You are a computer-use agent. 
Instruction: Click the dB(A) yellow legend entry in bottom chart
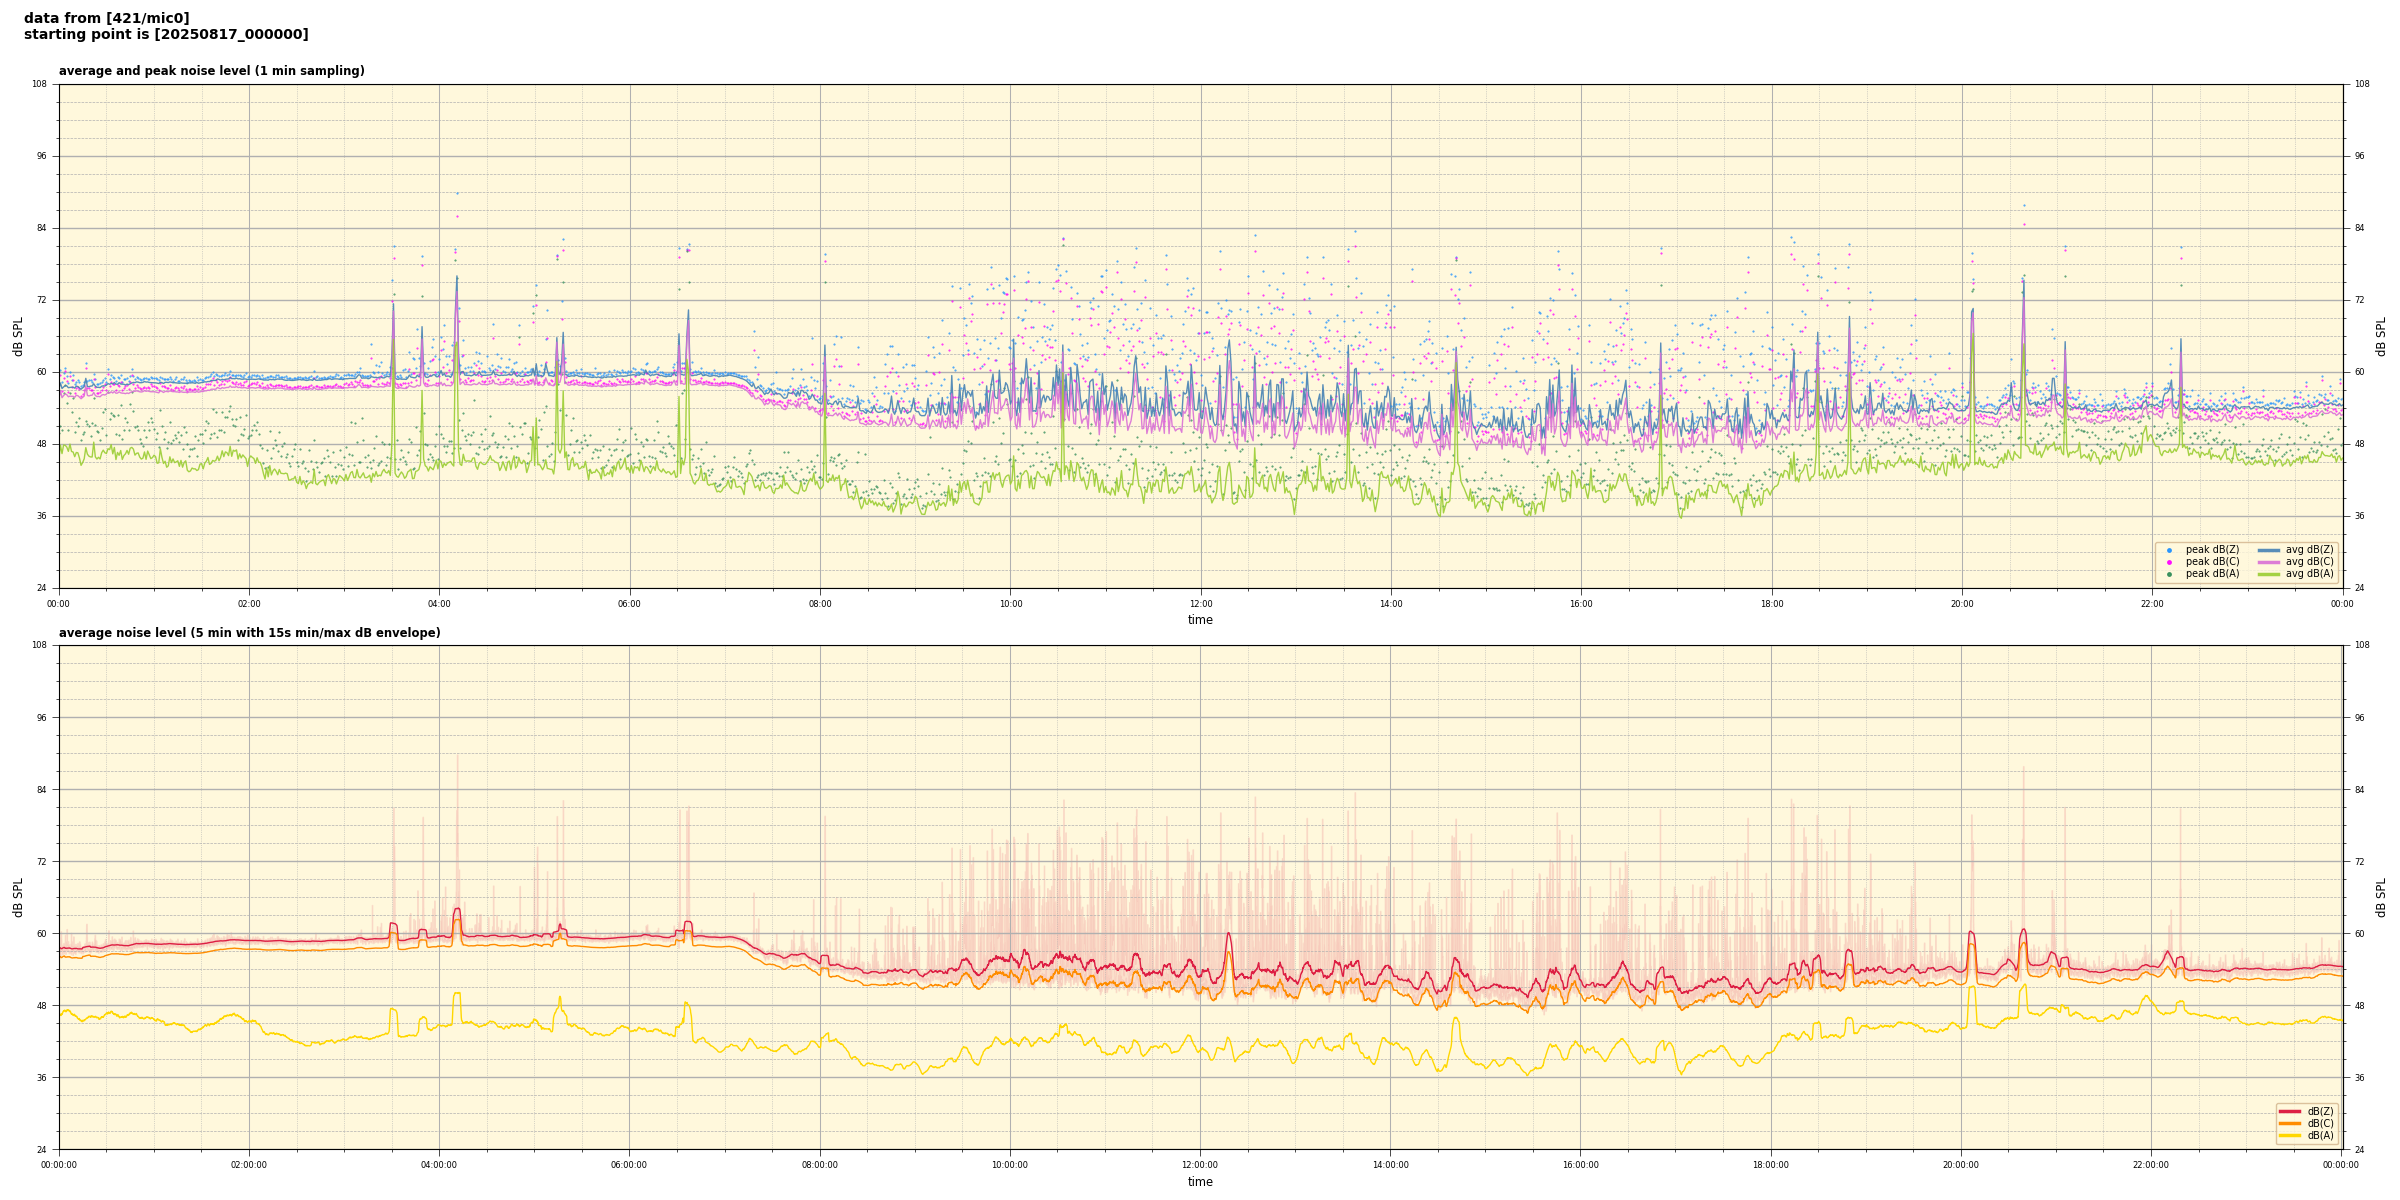(2290, 1135)
